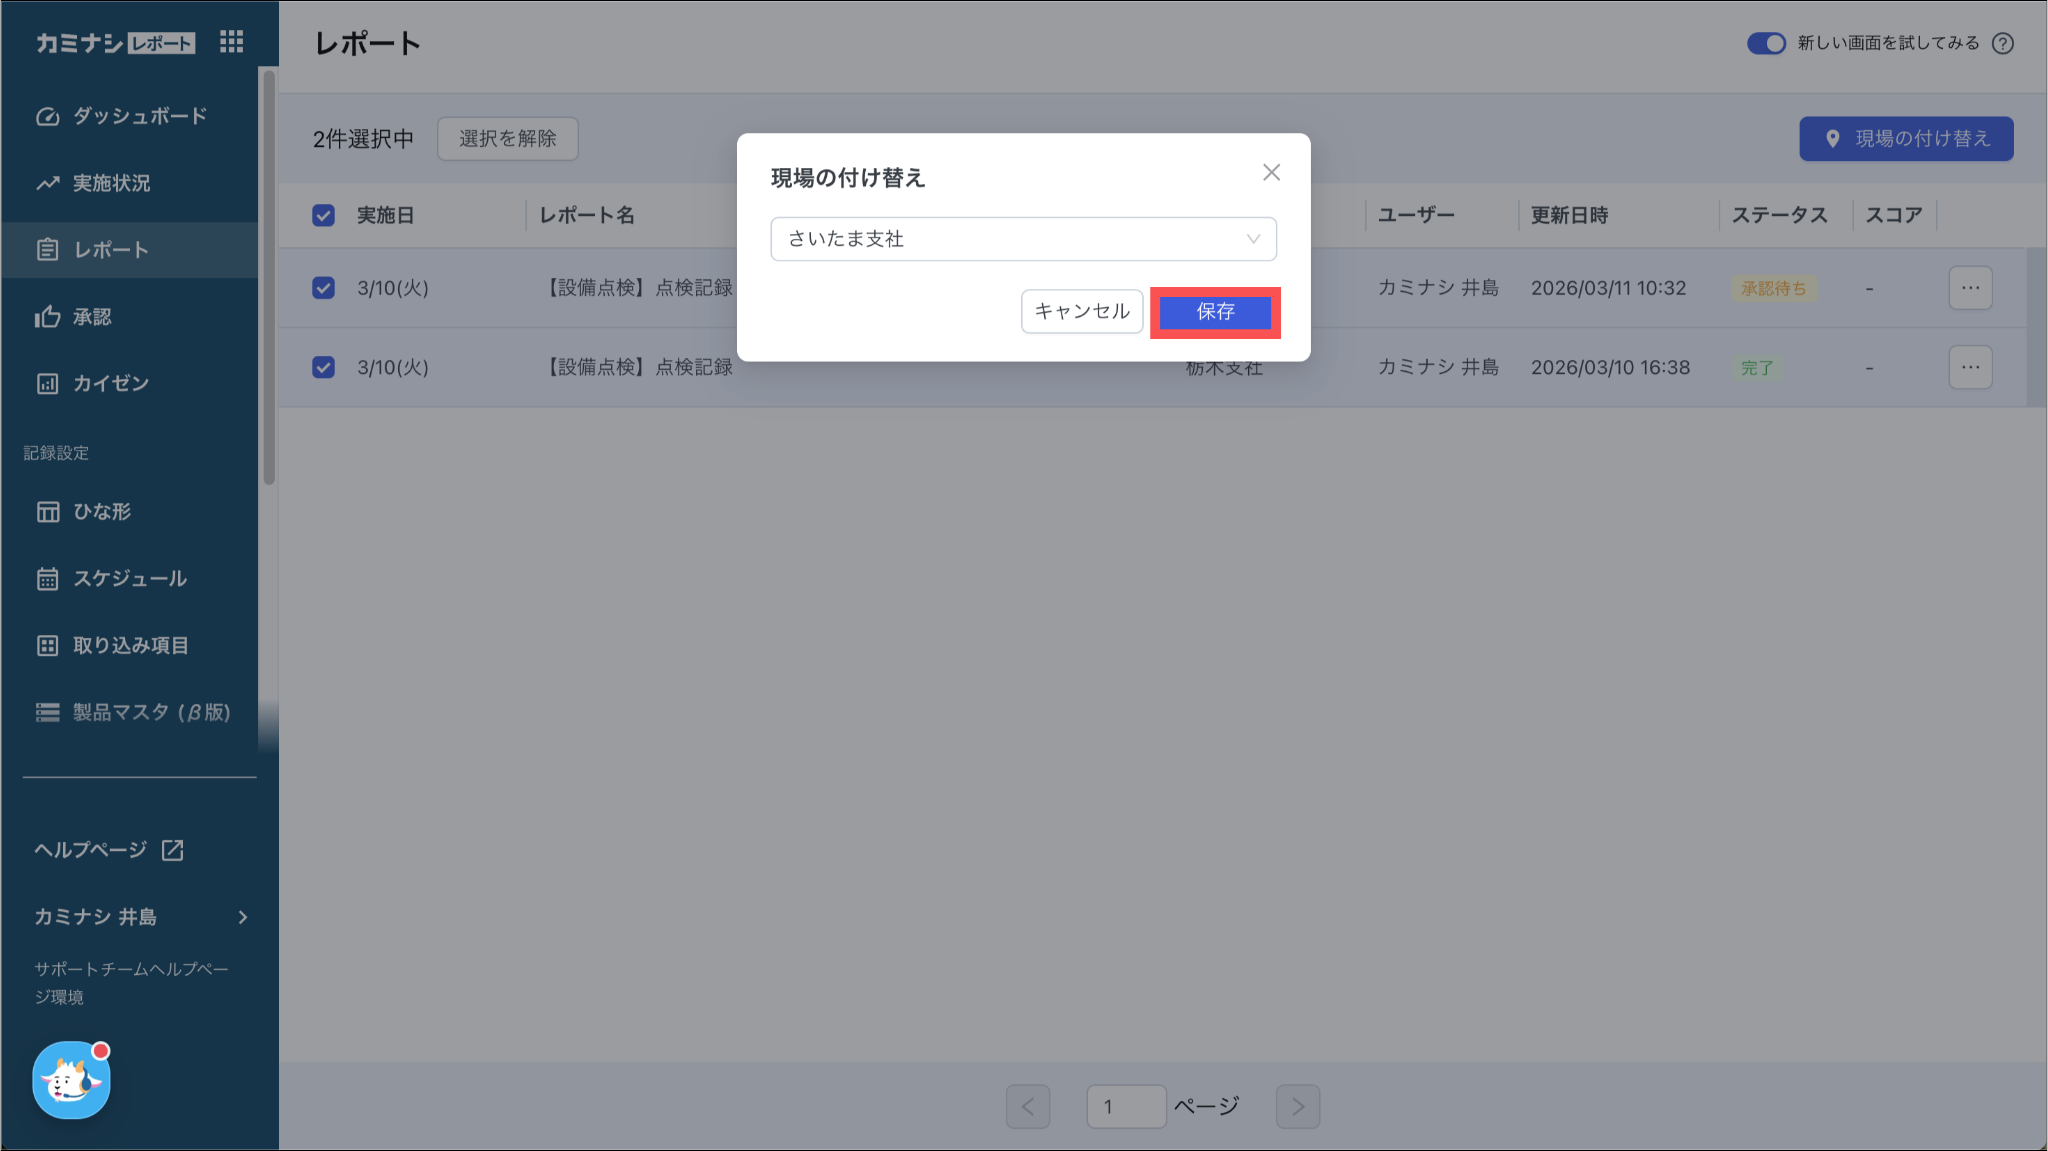Open the cow mascot support chat

pos(71,1081)
